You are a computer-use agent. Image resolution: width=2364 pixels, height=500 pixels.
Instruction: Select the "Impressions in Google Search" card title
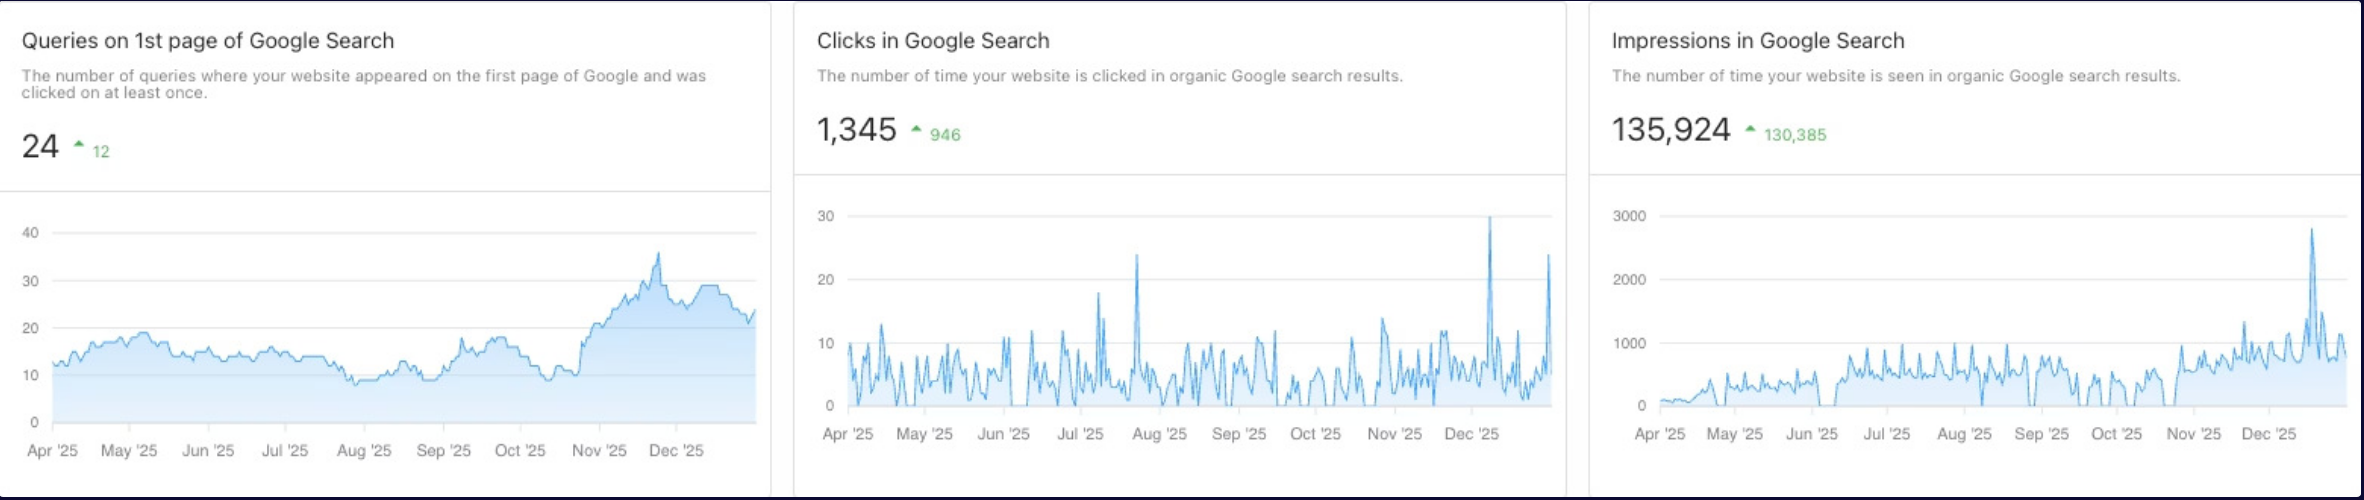tap(1758, 41)
